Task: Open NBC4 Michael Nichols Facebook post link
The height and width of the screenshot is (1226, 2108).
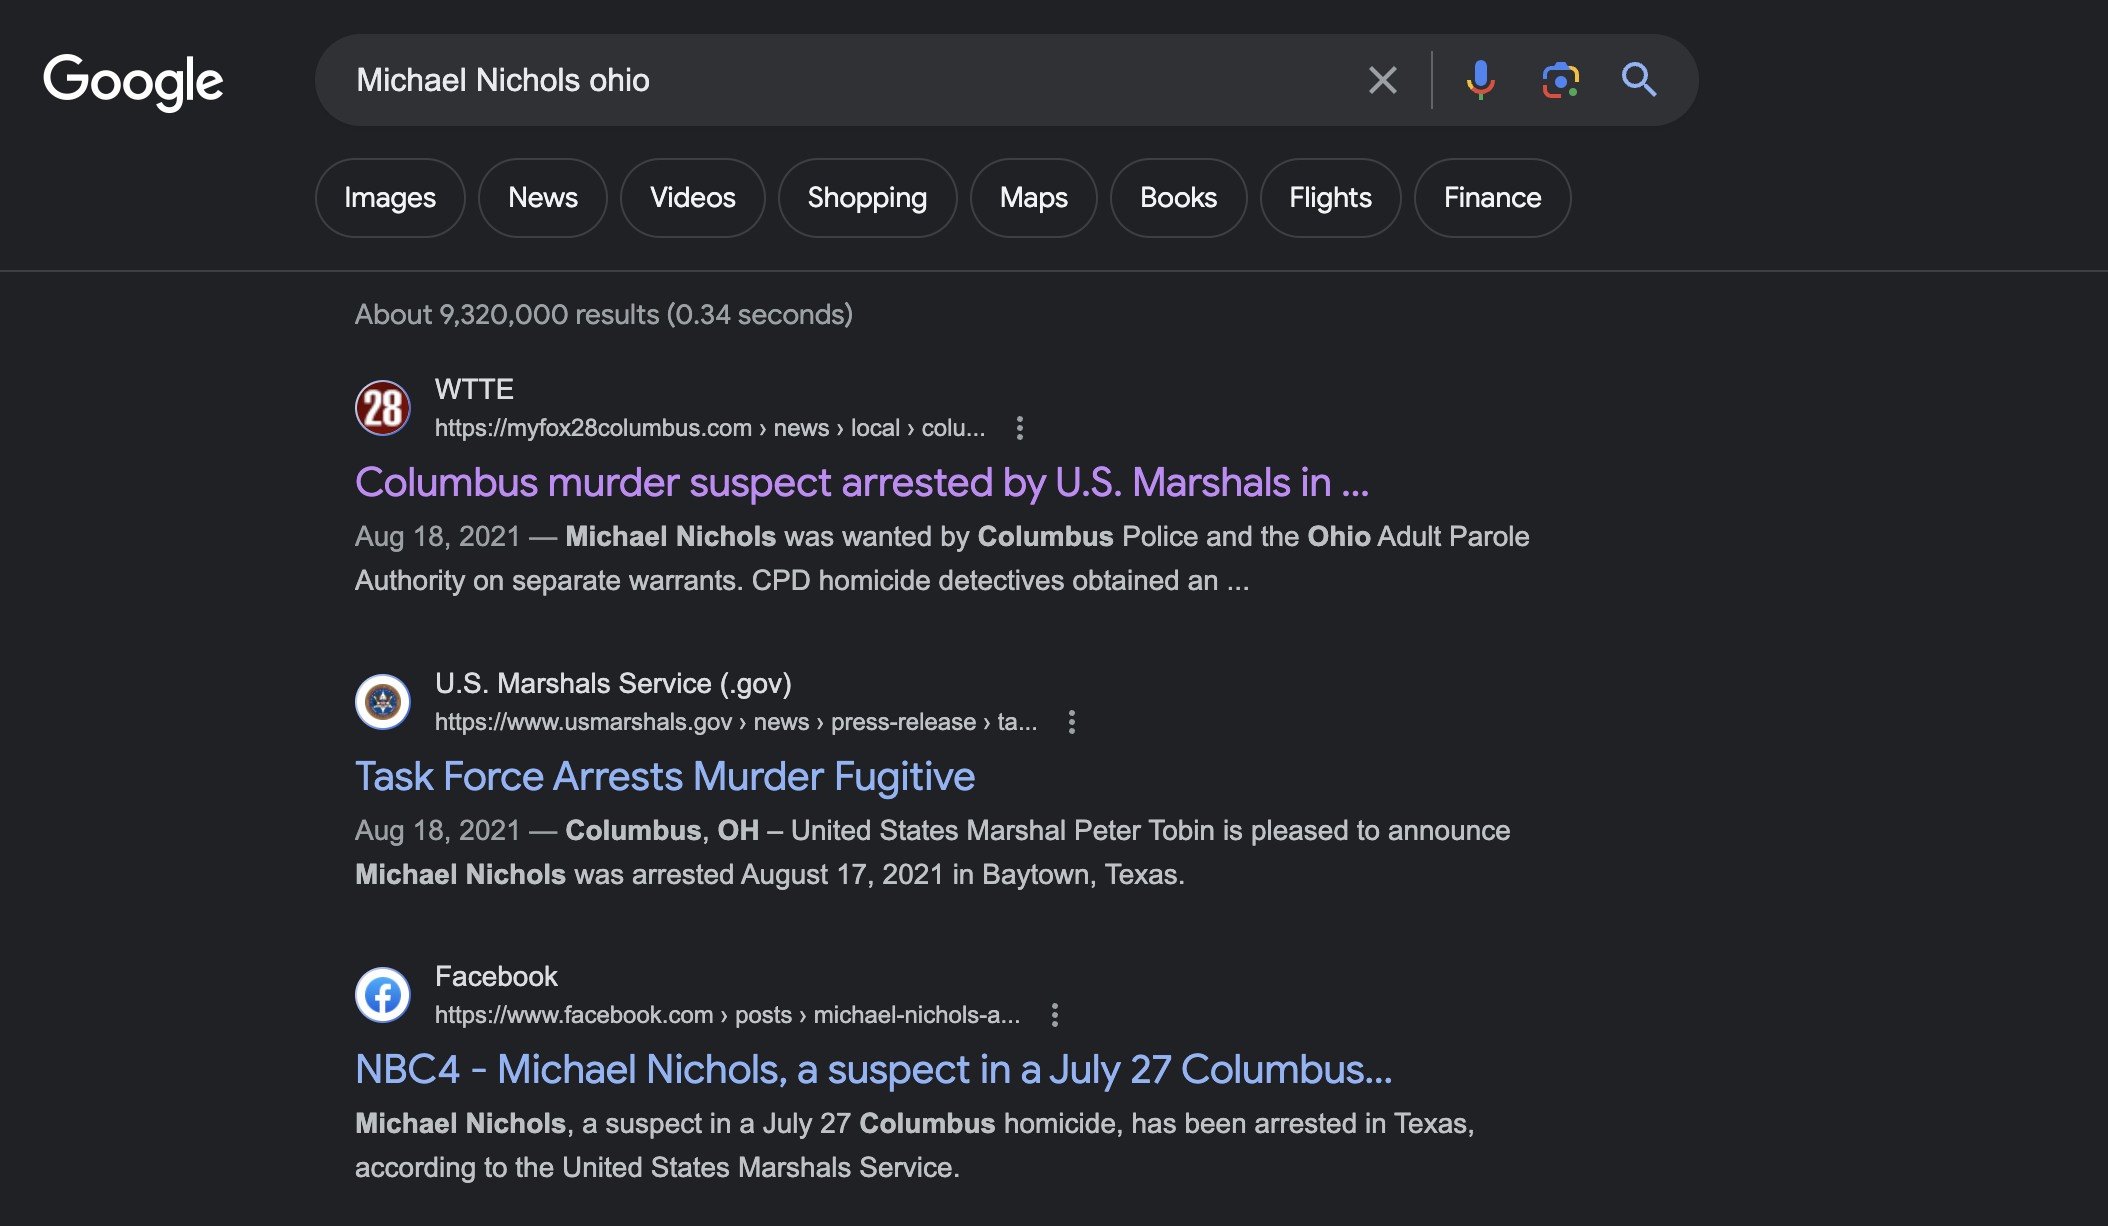Action: coord(873,1070)
